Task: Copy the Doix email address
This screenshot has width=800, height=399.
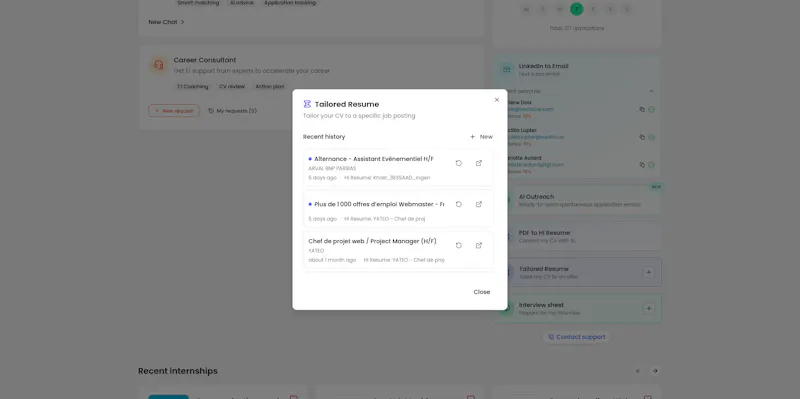Action: coord(642,109)
